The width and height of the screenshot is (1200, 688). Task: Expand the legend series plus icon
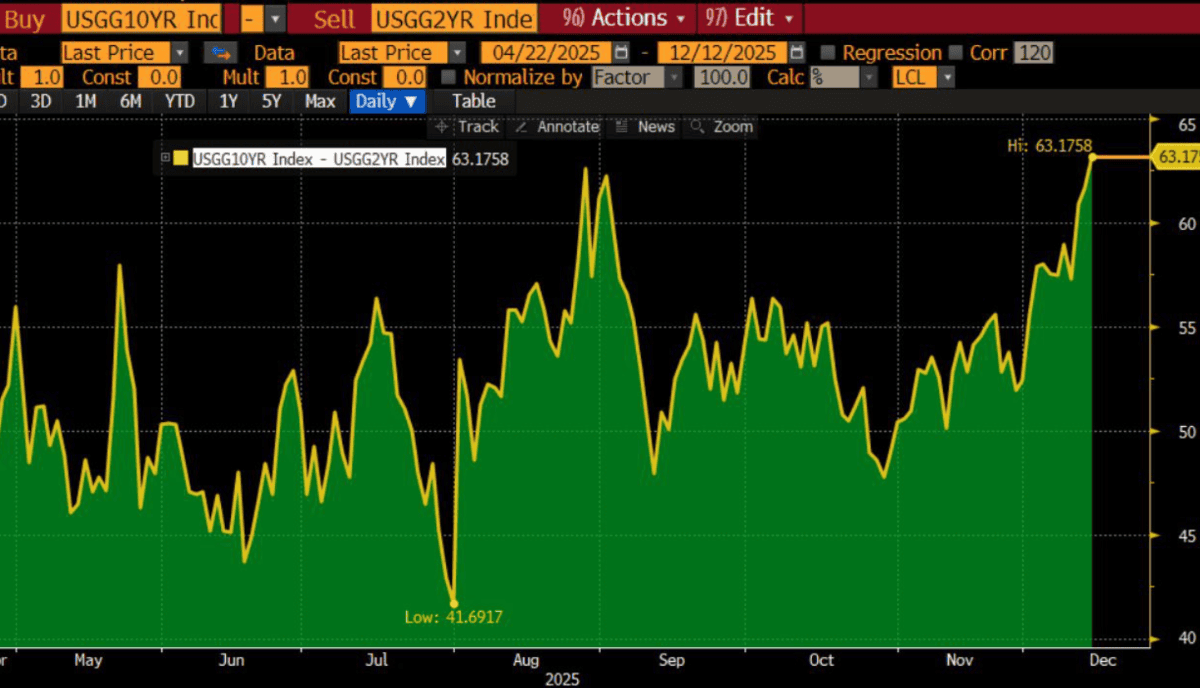166,158
